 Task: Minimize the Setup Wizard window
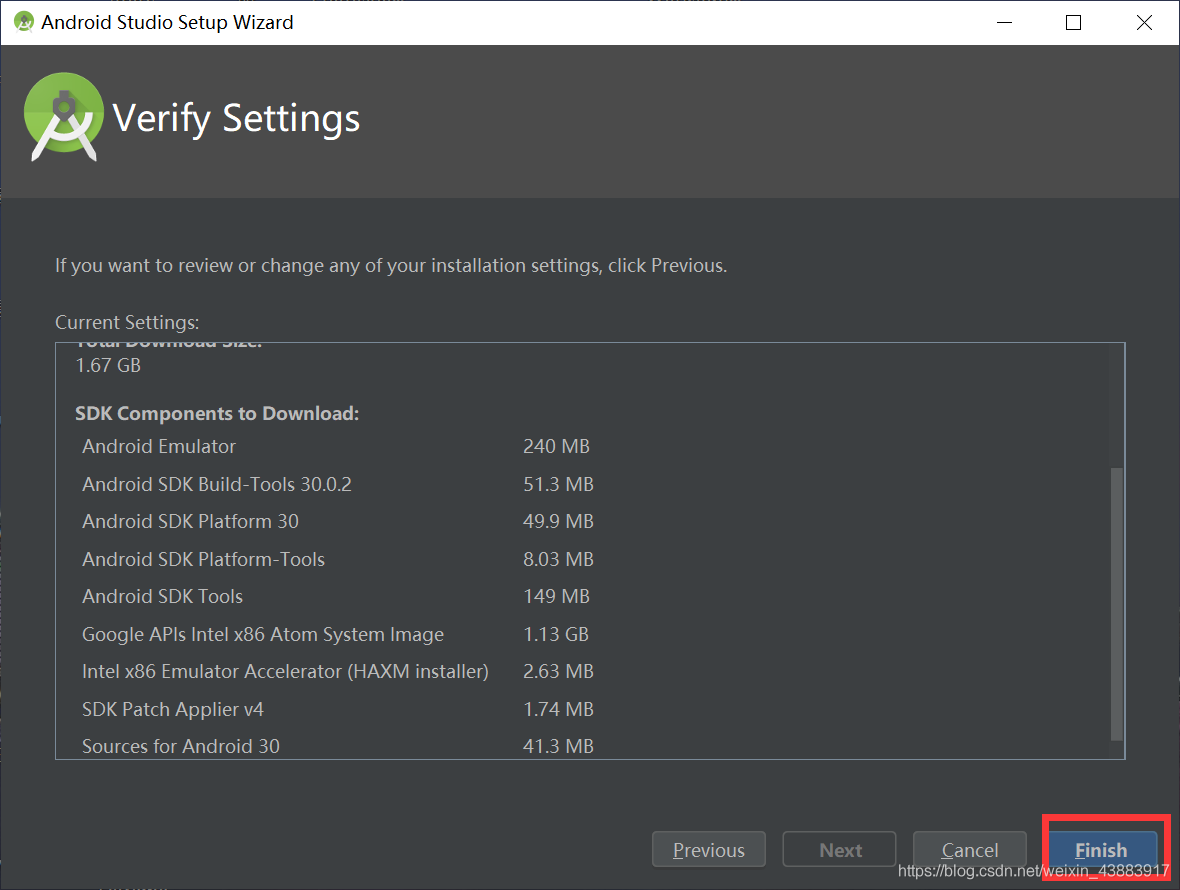[x=1004, y=23]
